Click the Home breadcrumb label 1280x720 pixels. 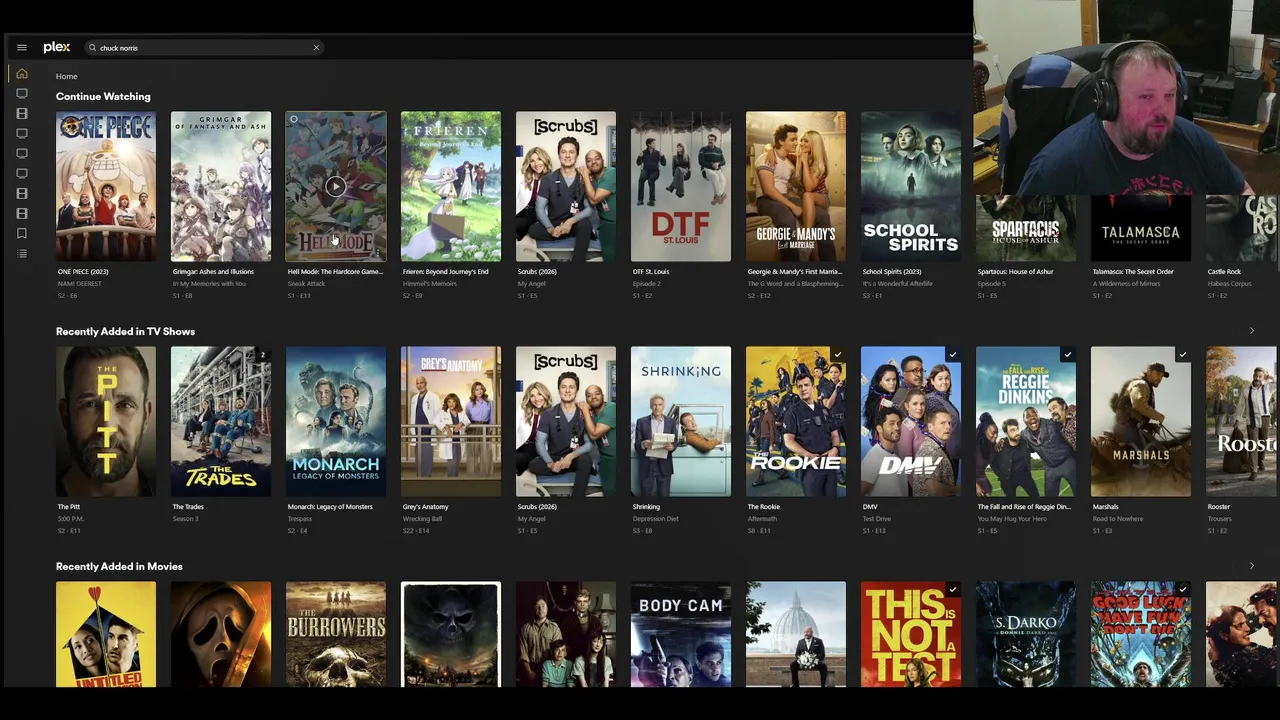pyautogui.click(x=66, y=76)
